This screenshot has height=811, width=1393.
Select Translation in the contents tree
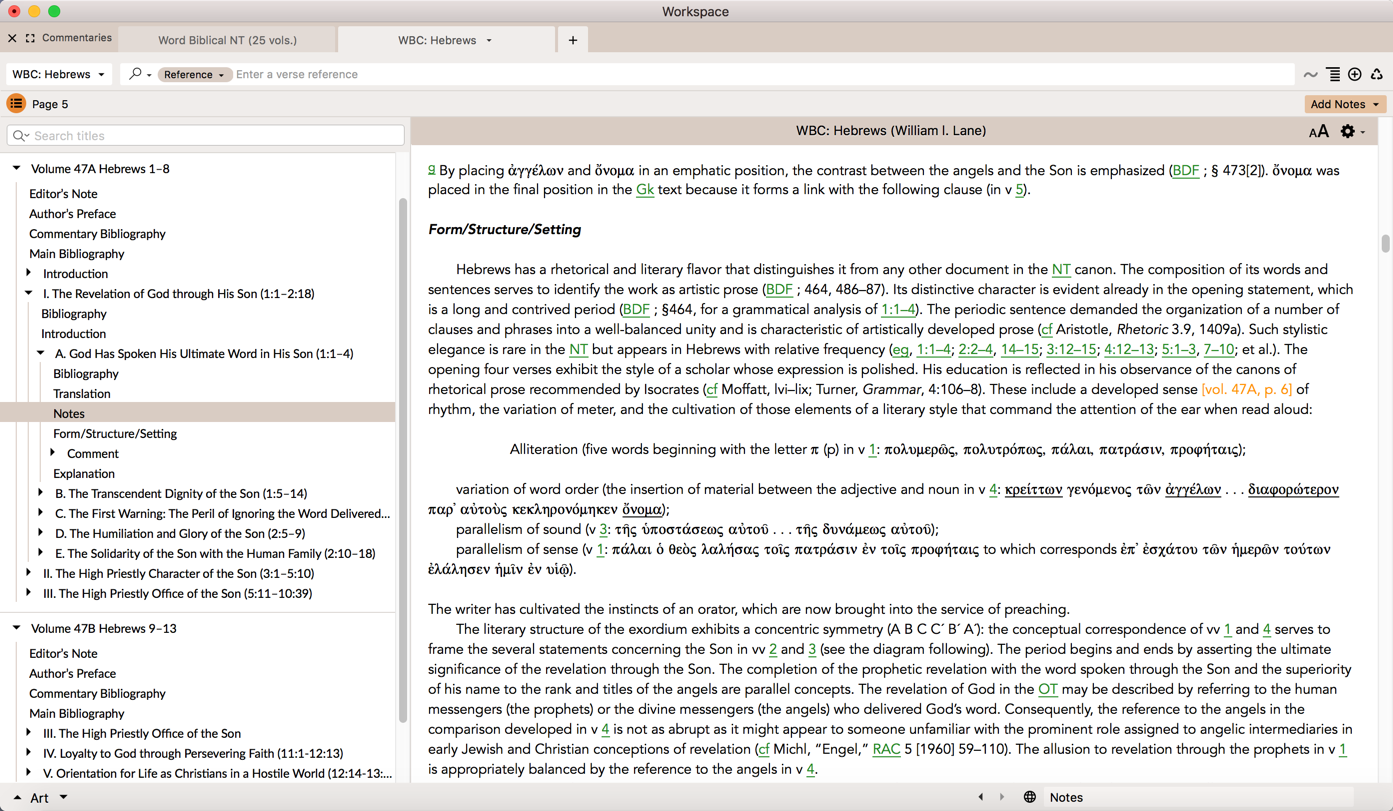pyautogui.click(x=82, y=393)
